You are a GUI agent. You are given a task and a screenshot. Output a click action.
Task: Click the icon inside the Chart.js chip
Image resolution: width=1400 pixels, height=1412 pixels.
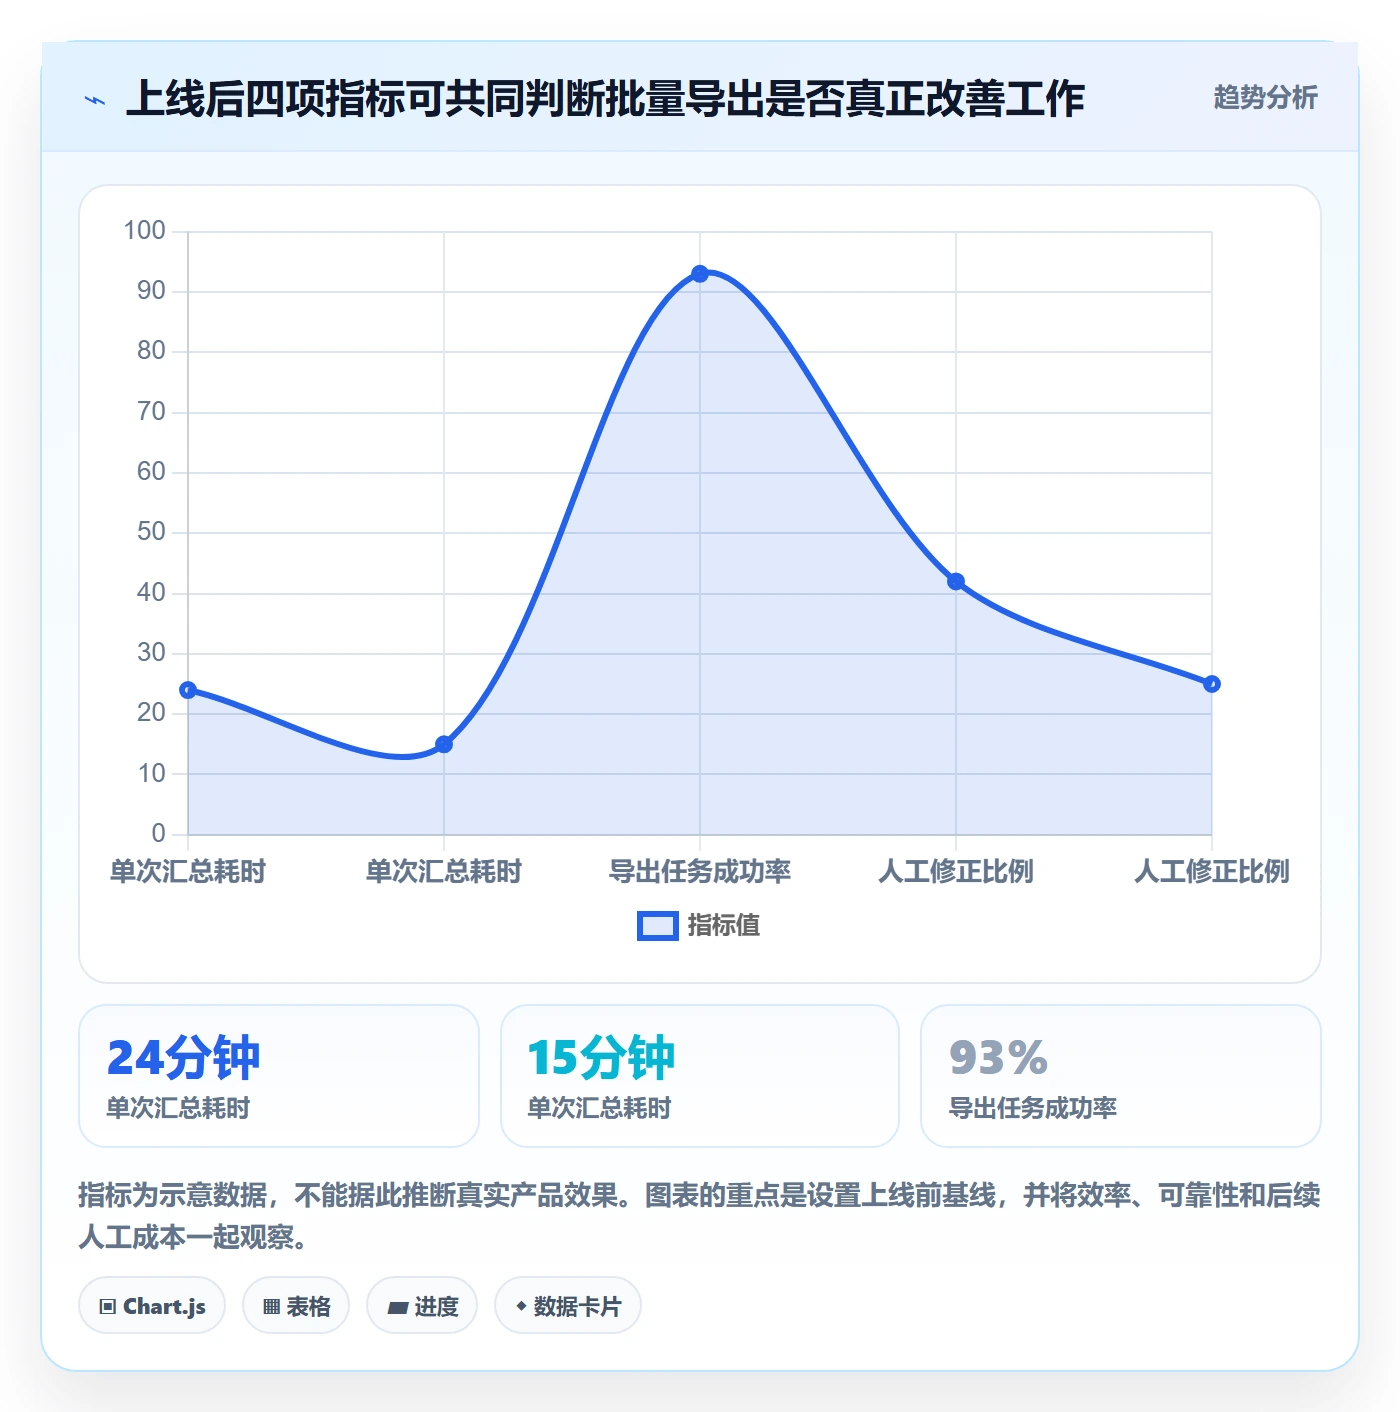pos(108,1307)
